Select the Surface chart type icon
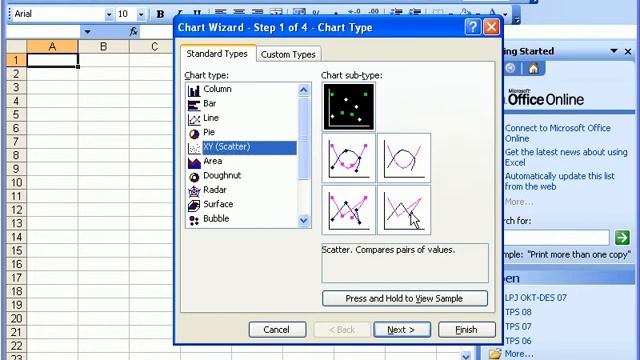640x360 pixels. [194, 205]
